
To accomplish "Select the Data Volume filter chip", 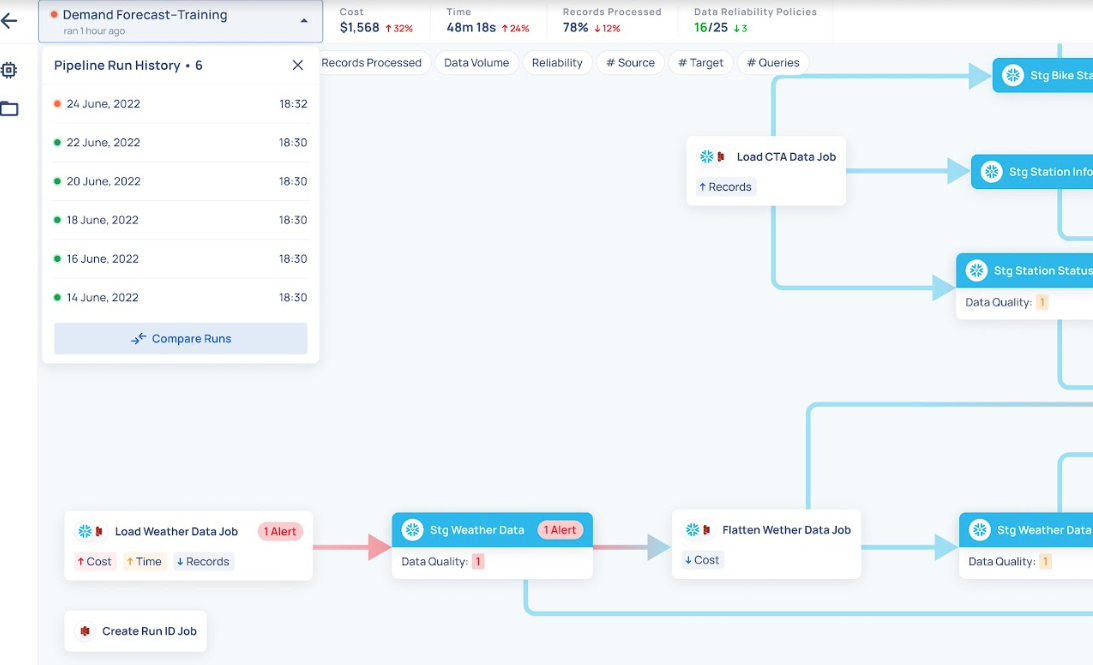I will coord(476,63).
